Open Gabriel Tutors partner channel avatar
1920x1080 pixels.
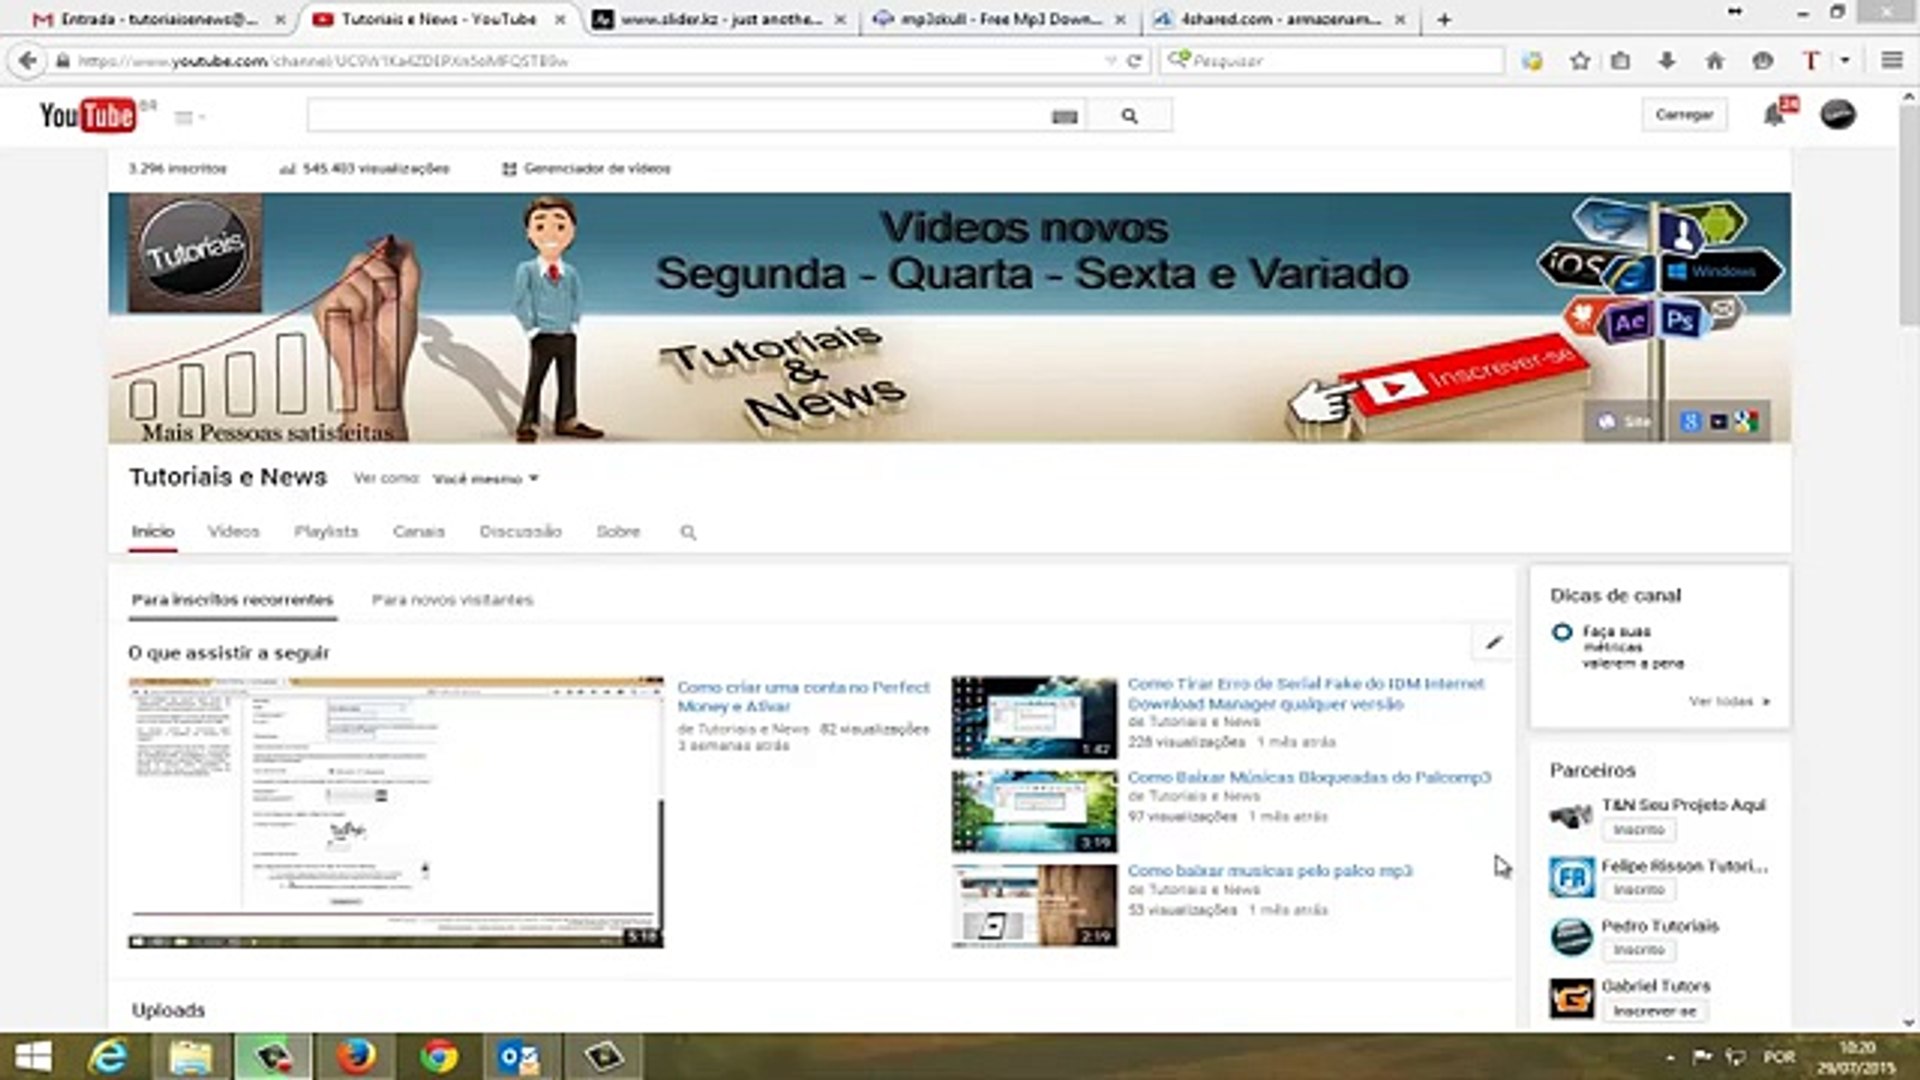click(x=1571, y=998)
